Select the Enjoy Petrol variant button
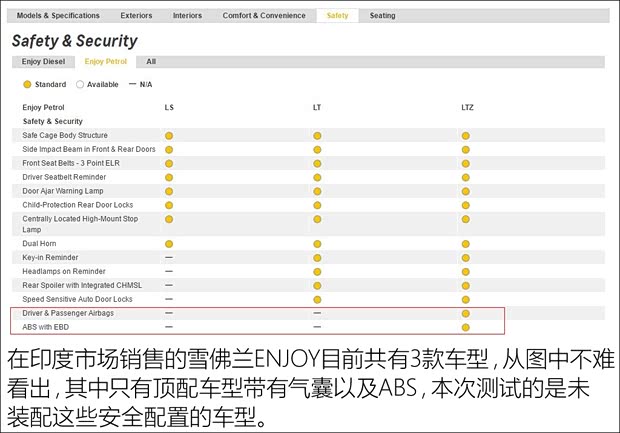Viewport: 620px width, 433px height. click(106, 61)
